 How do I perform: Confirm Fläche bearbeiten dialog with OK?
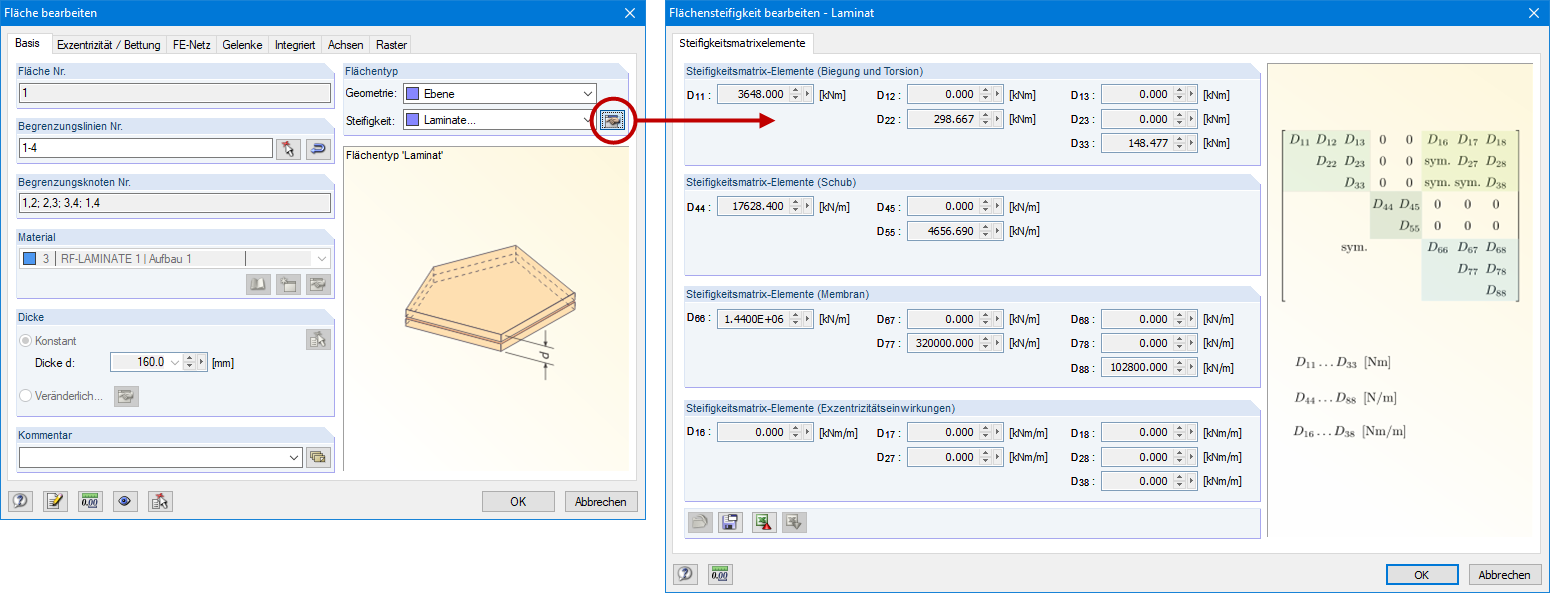(518, 502)
